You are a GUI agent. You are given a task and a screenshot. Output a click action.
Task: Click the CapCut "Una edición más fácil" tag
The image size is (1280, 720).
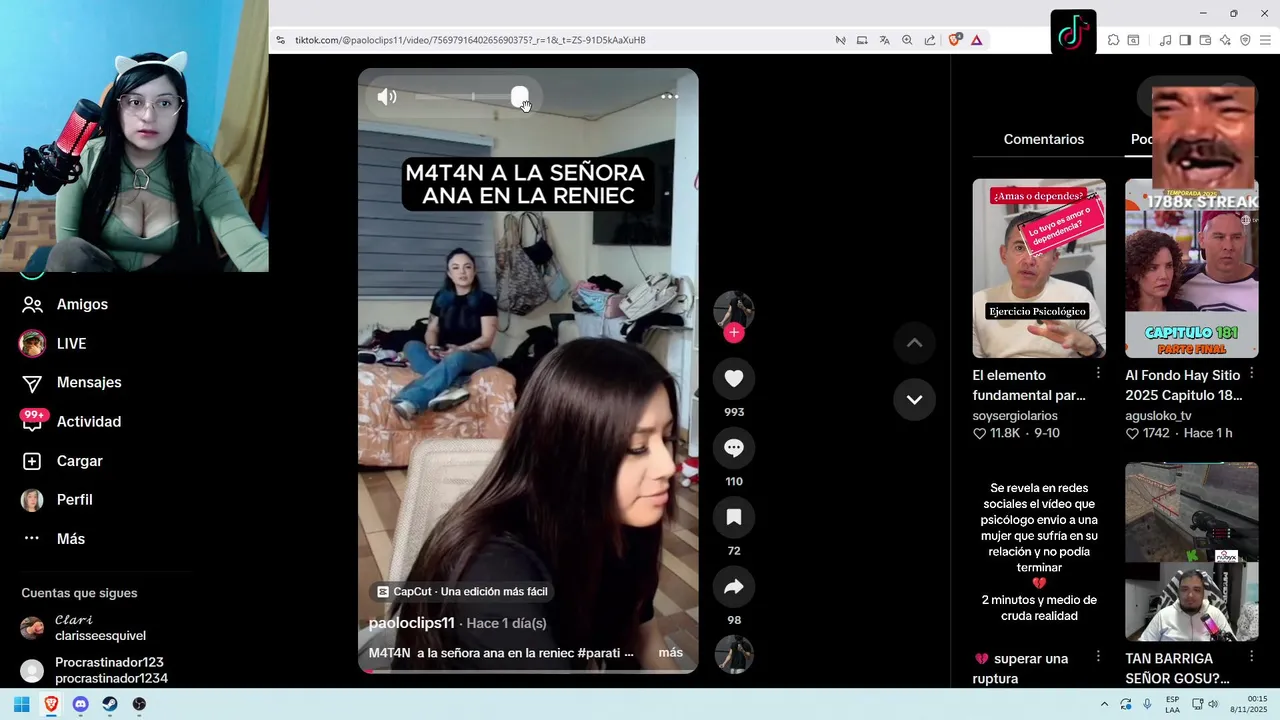[461, 591]
